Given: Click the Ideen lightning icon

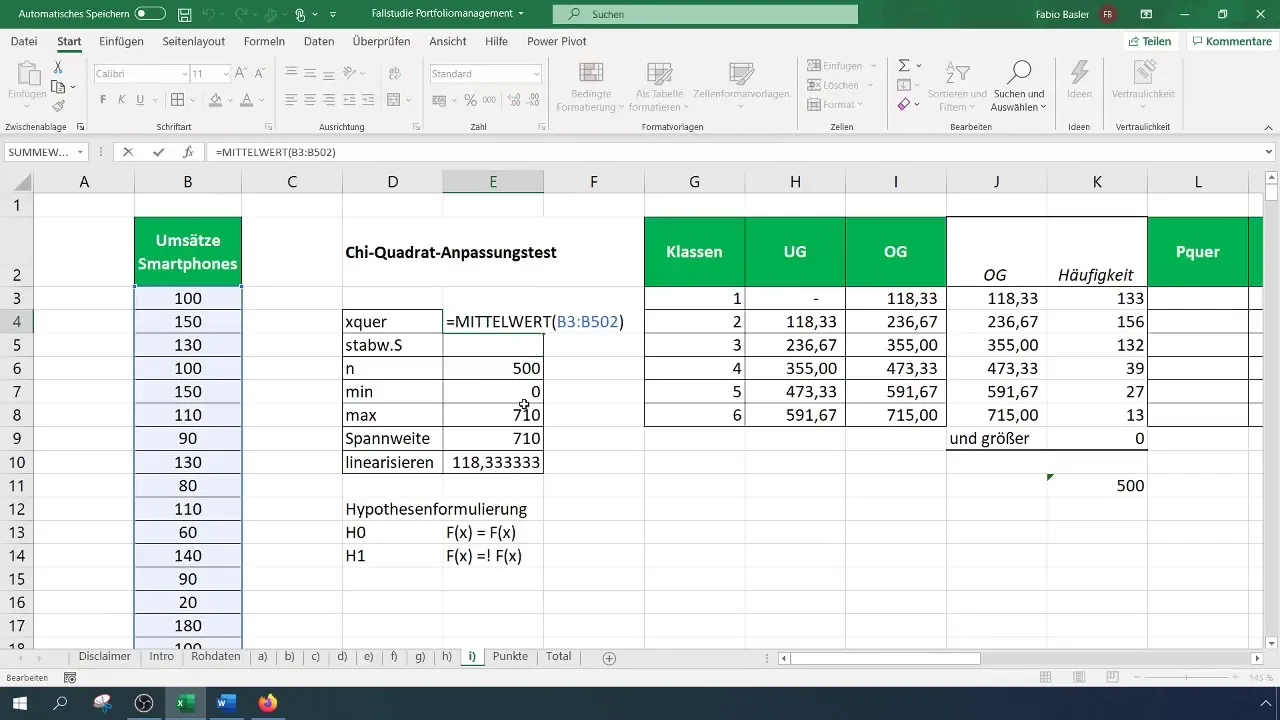Looking at the screenshot, I should point(1079,72).
